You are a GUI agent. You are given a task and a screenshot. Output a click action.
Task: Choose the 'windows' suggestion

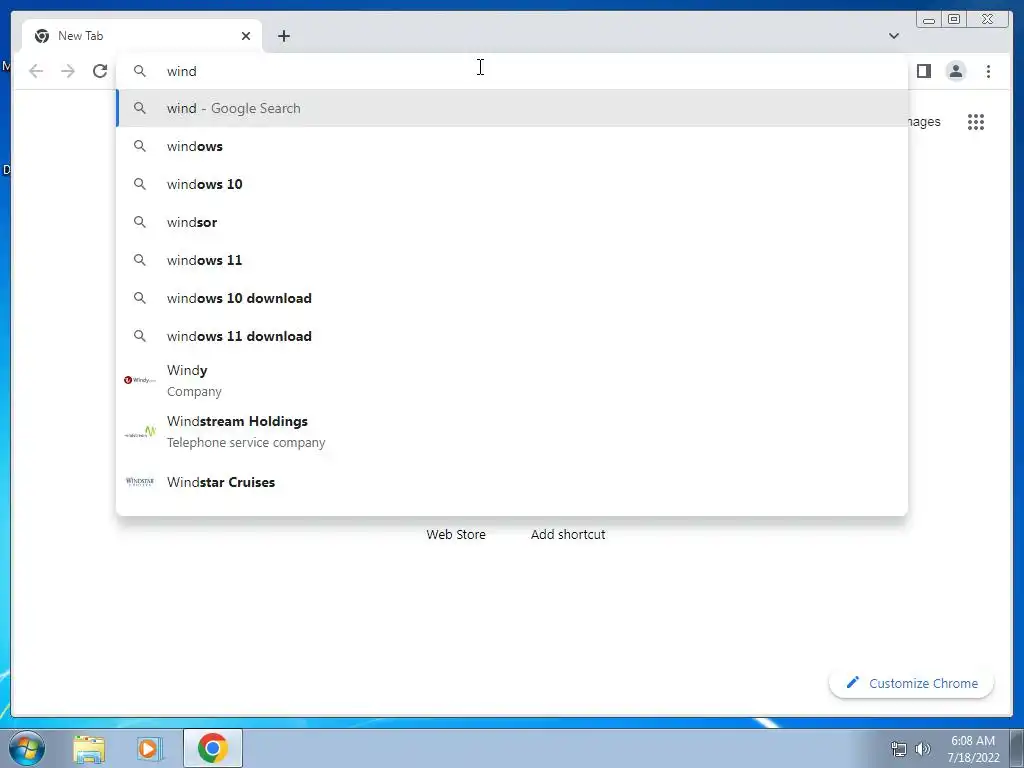pyautogui.click(x=511, y=146)
